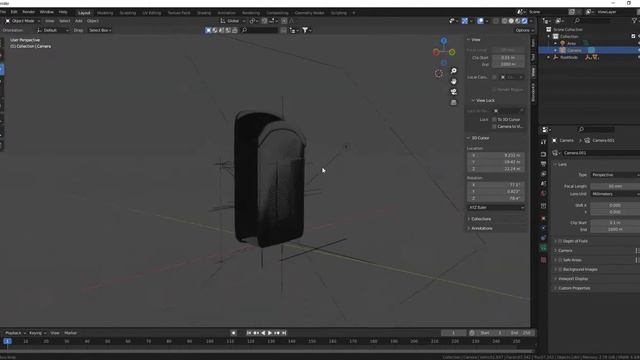The height and width of the screenshot is (360, 640).
Task: Toggle X-ray display in viewport header
Action: point(496,21)
